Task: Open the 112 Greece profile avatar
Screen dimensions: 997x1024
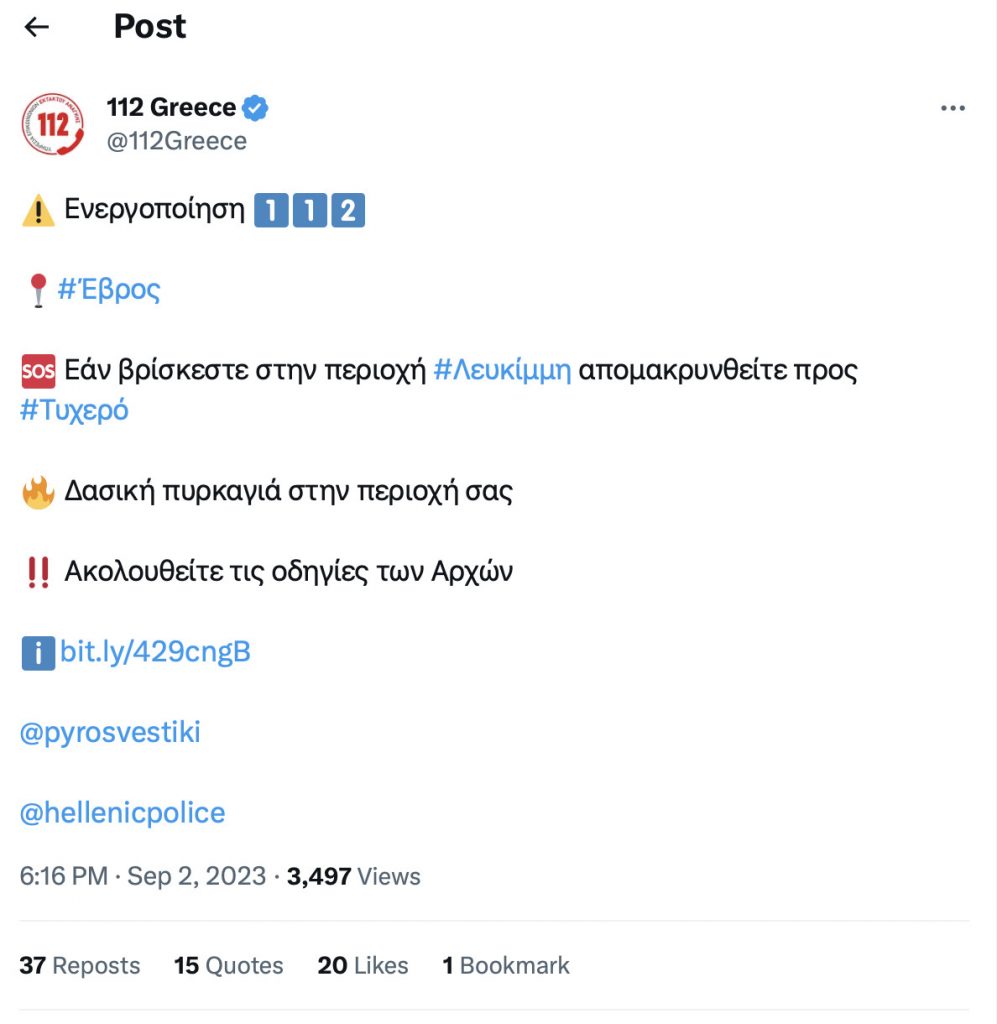Action: (52, 124)
